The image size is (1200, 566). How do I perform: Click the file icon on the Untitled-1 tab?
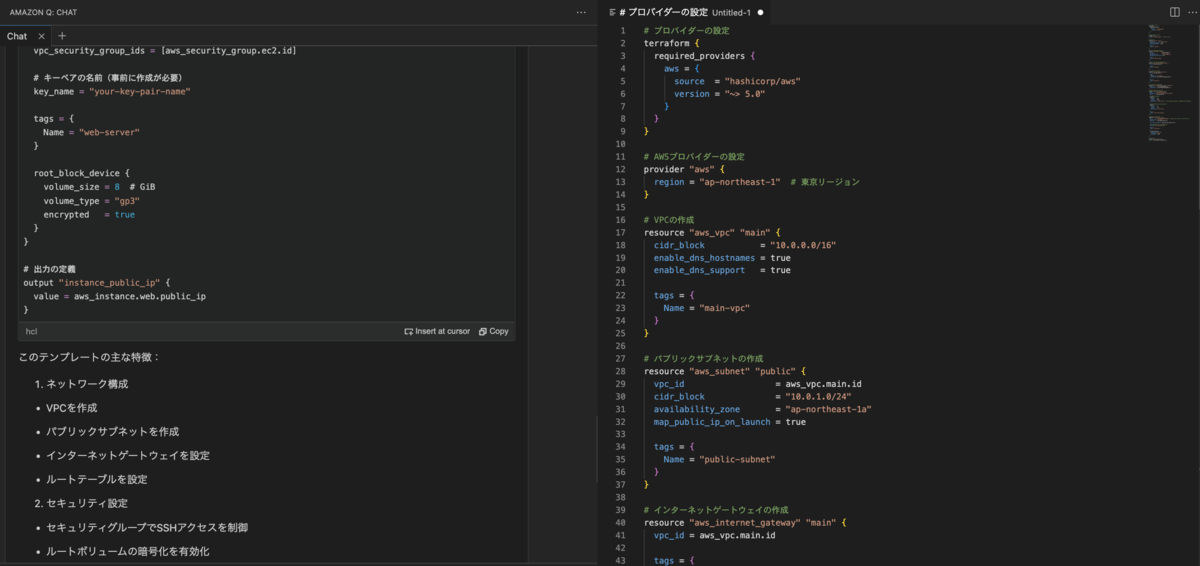tap(612, 12)
